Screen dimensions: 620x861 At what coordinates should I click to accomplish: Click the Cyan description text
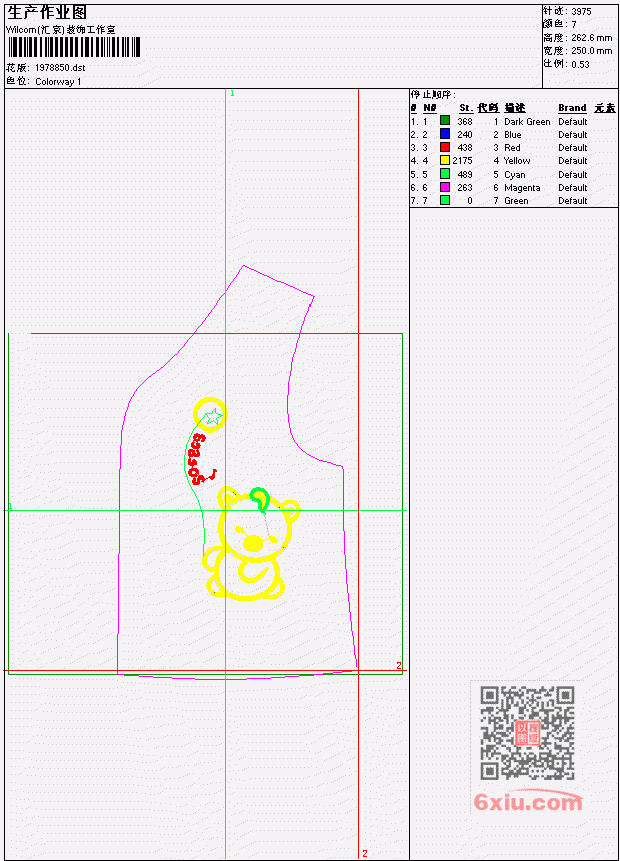click(x=515, y=175)
